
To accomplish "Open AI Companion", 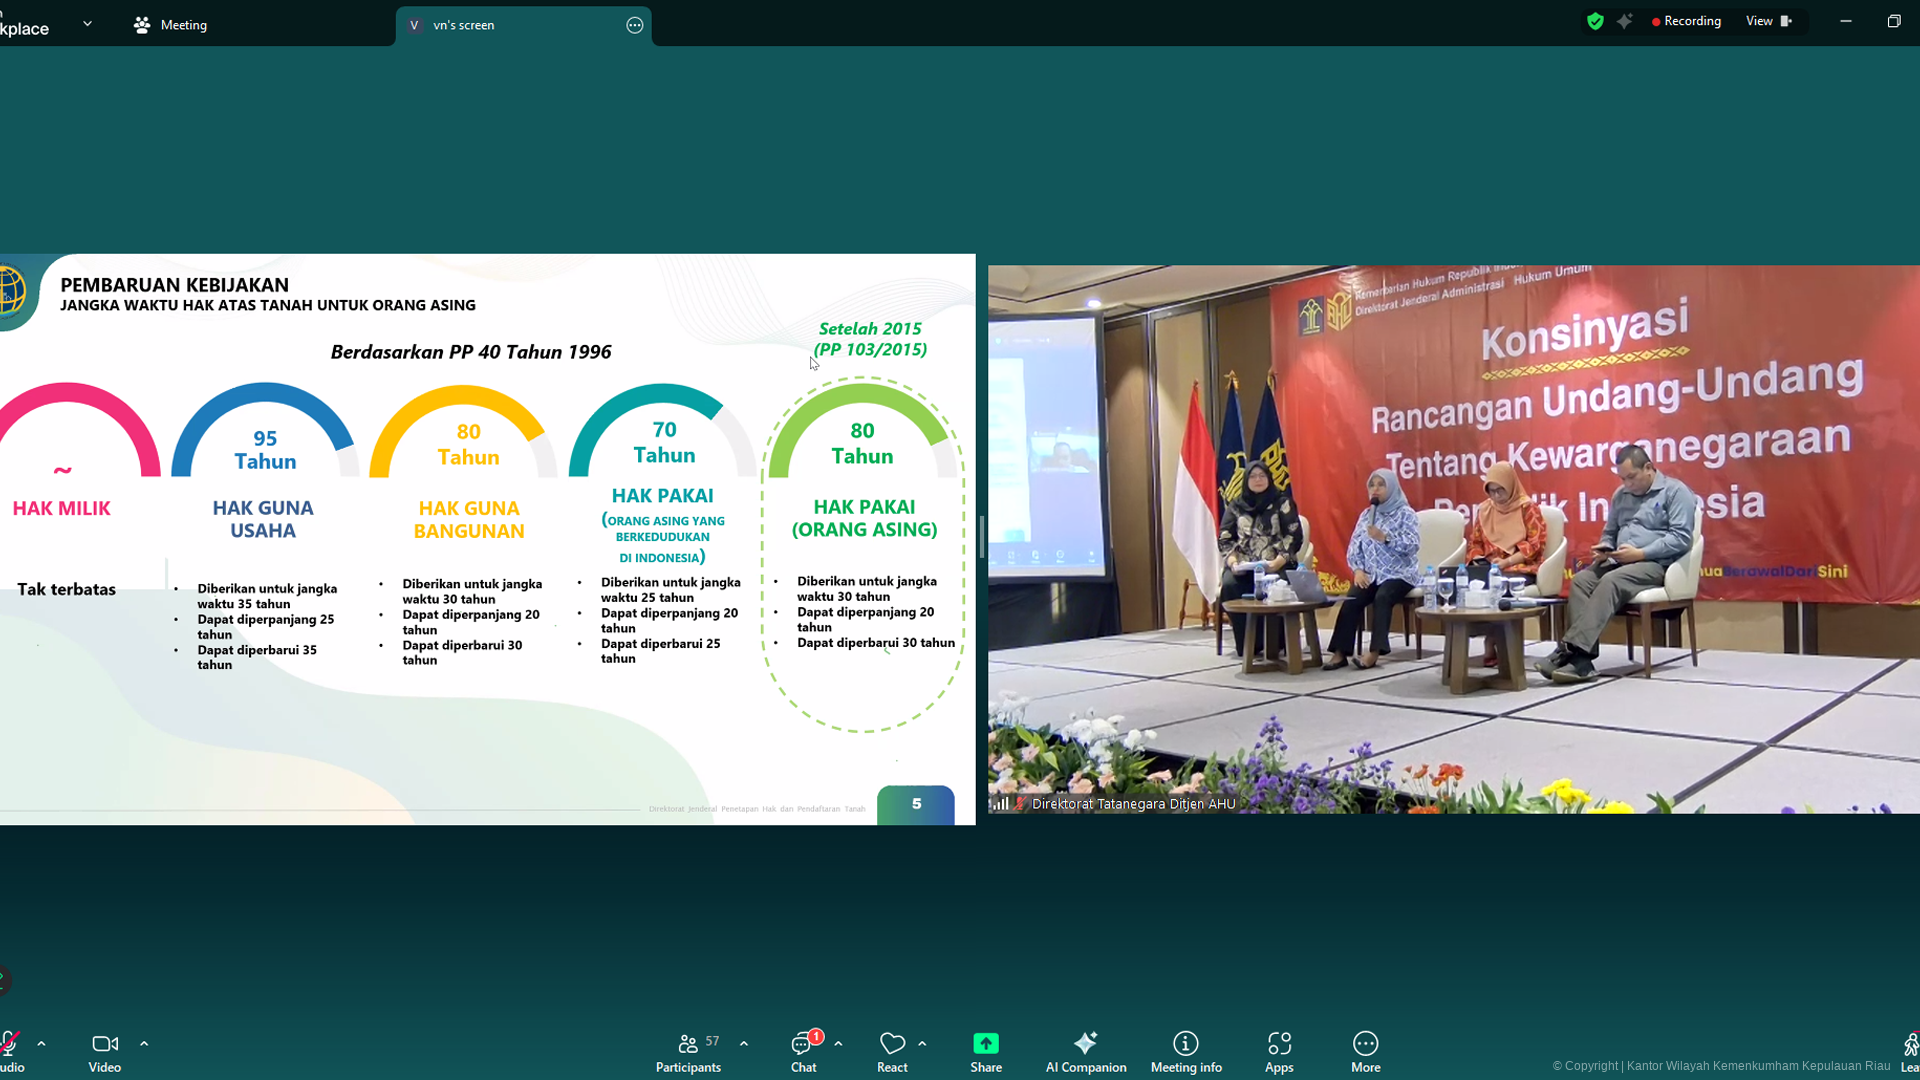I will 1085,1052.
